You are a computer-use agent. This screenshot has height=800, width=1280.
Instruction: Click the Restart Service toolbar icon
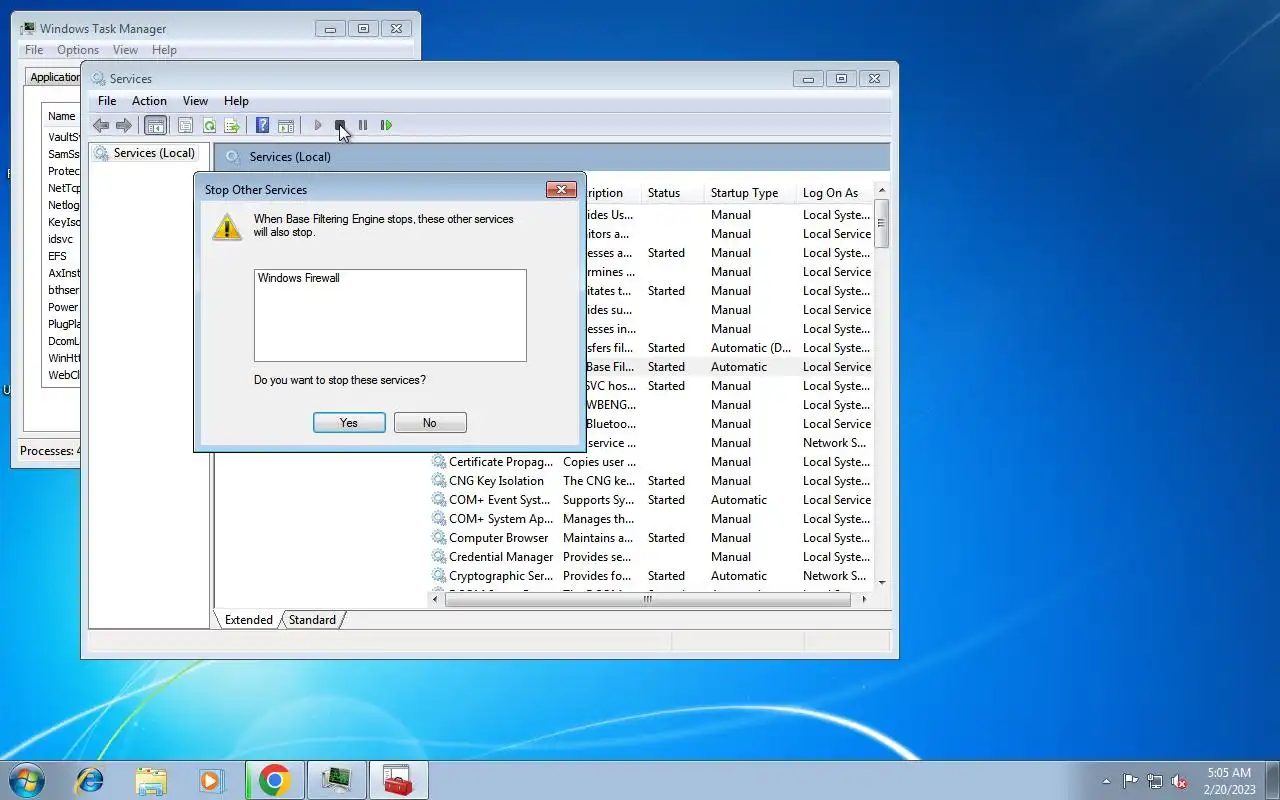click(386, 125)
